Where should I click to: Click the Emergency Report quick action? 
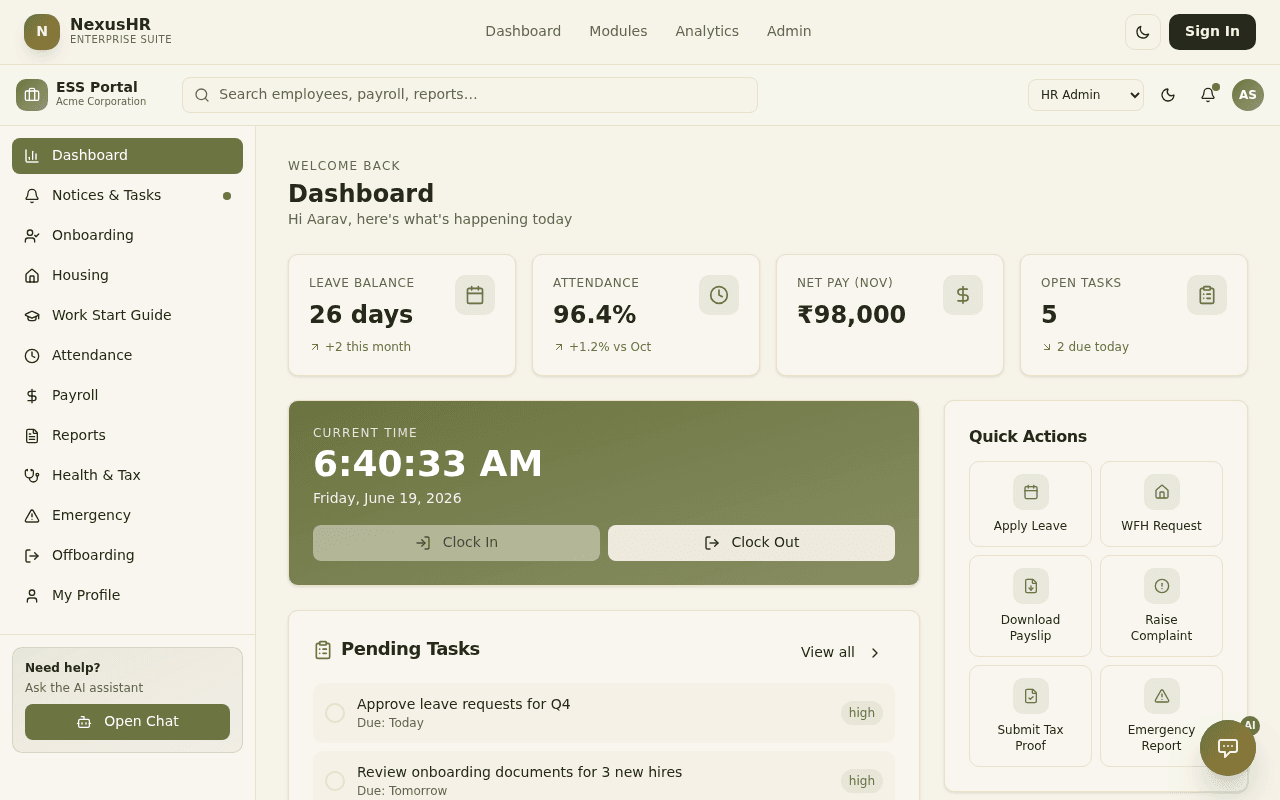pyautogui.click(x=1161, y=716)
